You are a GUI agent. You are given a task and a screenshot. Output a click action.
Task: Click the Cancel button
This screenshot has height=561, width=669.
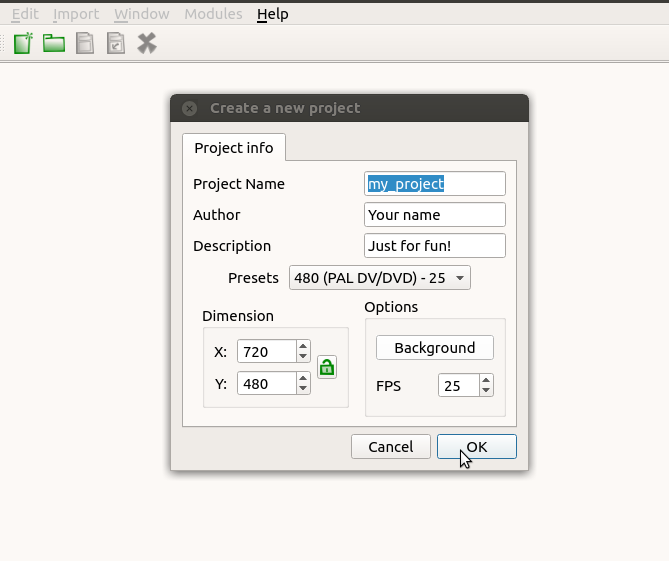pyautogui.click(x=391, y=447)
